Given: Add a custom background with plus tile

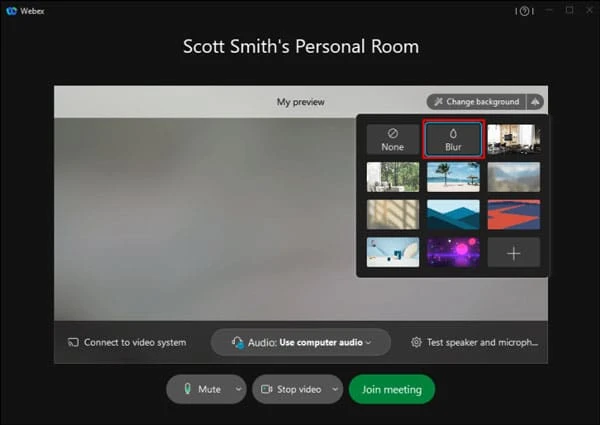Looking at the screenshot, I should tap(514, 252).
